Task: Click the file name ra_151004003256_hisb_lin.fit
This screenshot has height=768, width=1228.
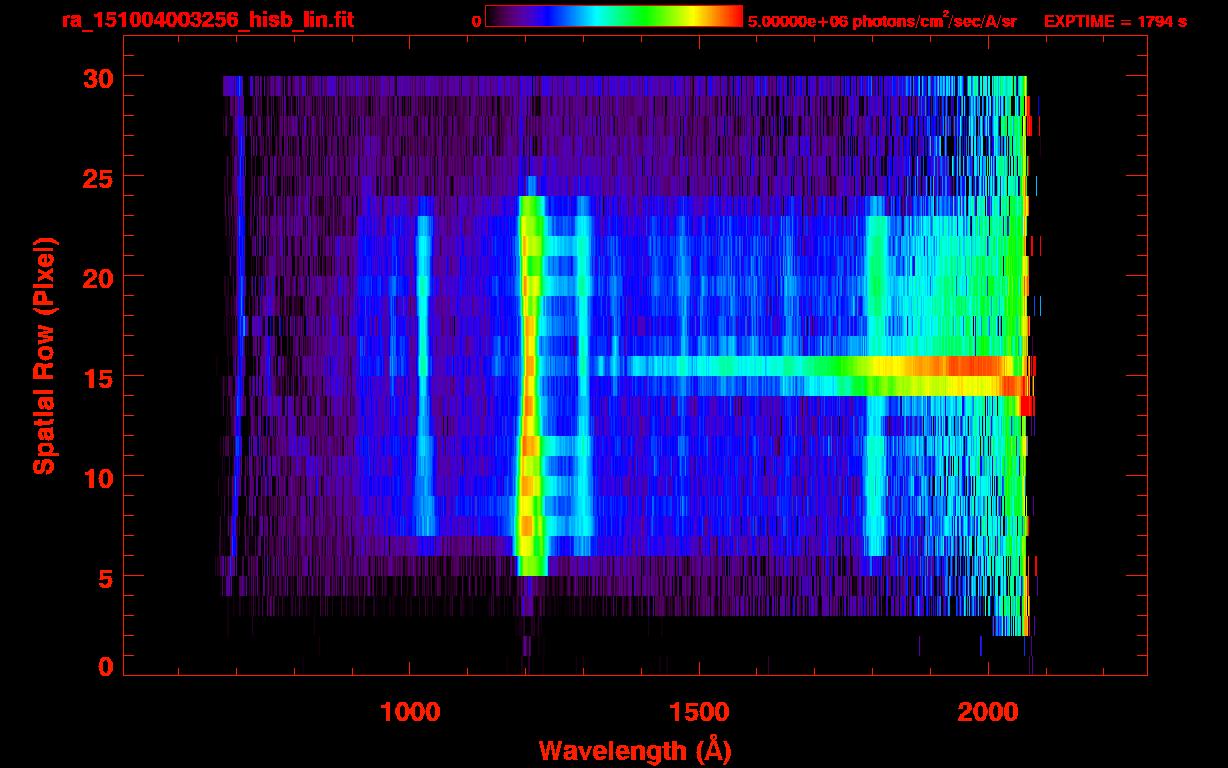Action: coord(206,20)
